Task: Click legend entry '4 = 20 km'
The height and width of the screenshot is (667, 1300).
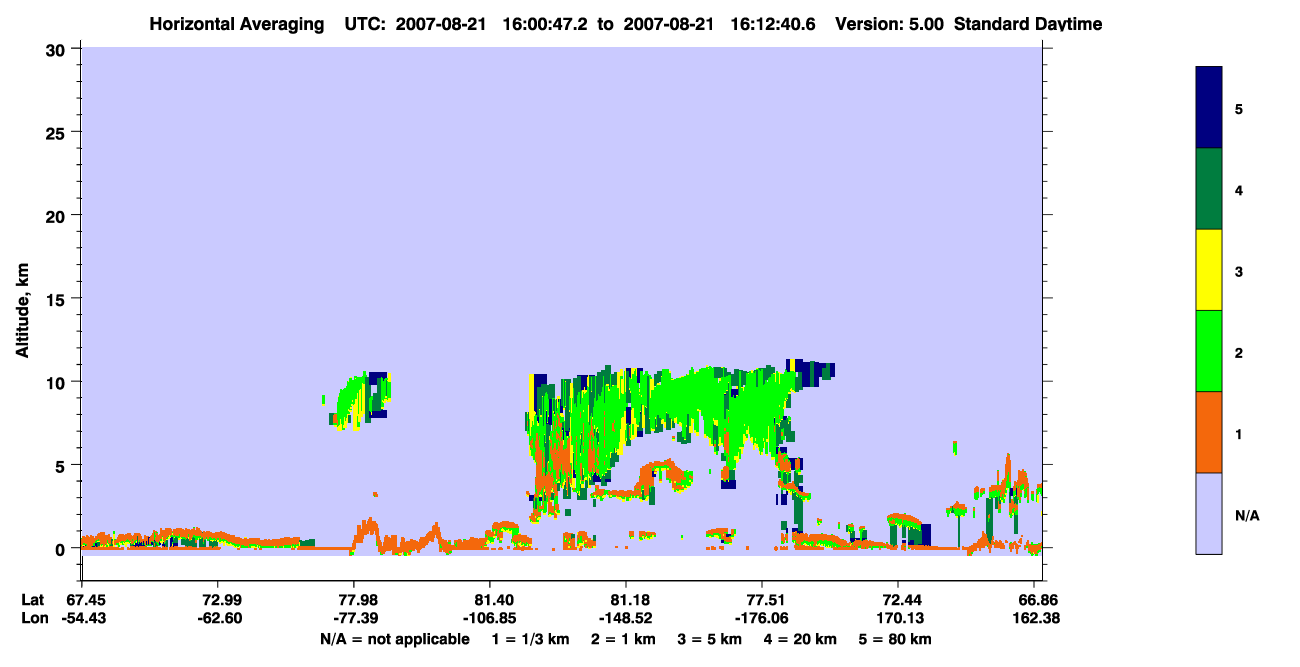Action: [801, 639]
